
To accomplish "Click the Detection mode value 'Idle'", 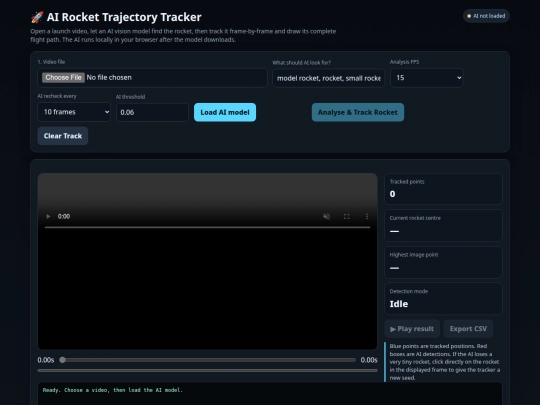I will [x=399, y=304].
